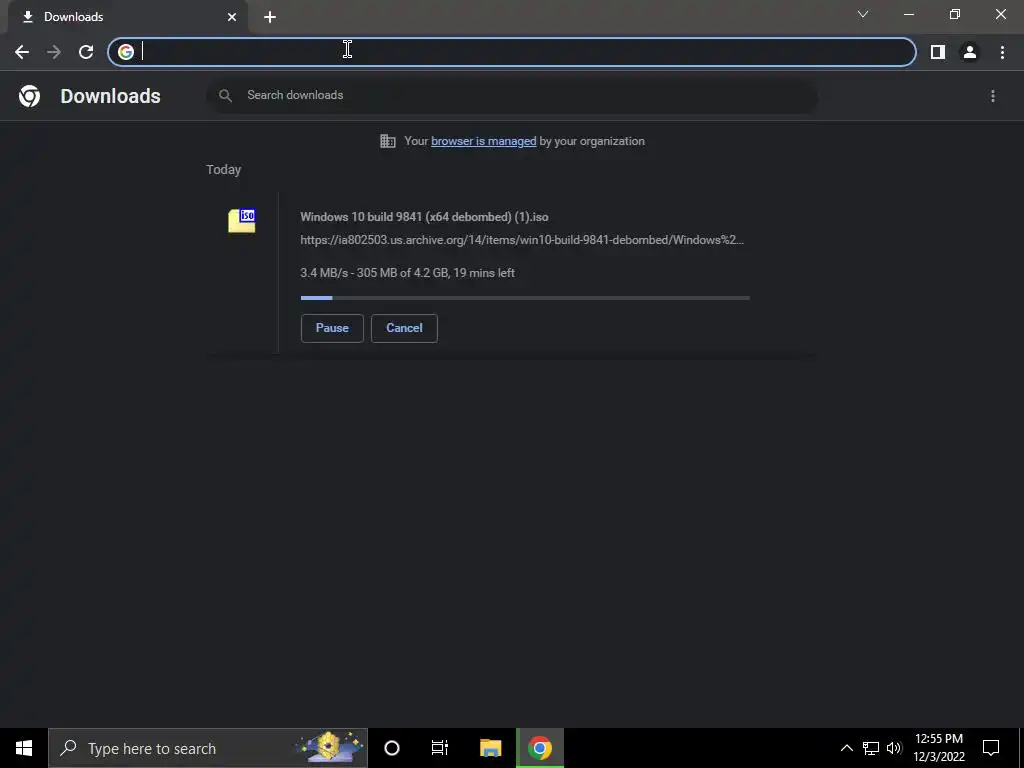Image resolution: width=1024 pixels, height=768 pixels.
Task: Click the download progress bar
Action: pos(525,298)
